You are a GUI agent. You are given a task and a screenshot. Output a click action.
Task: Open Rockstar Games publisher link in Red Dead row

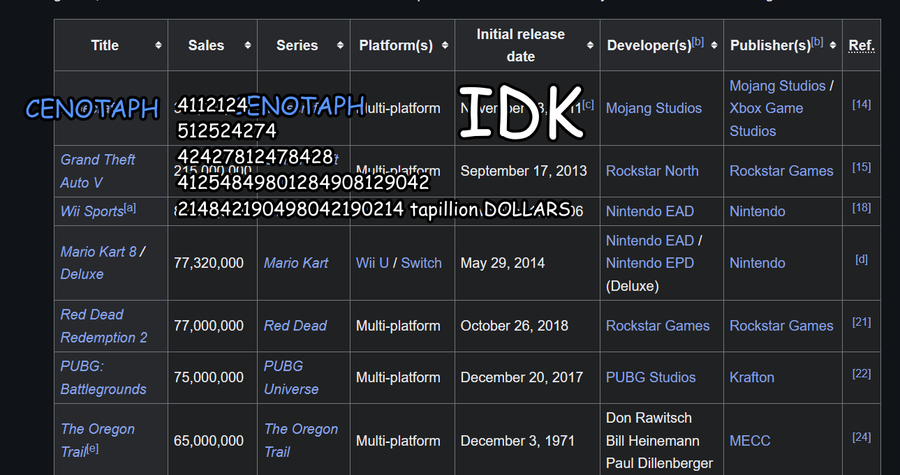(781, 326)
